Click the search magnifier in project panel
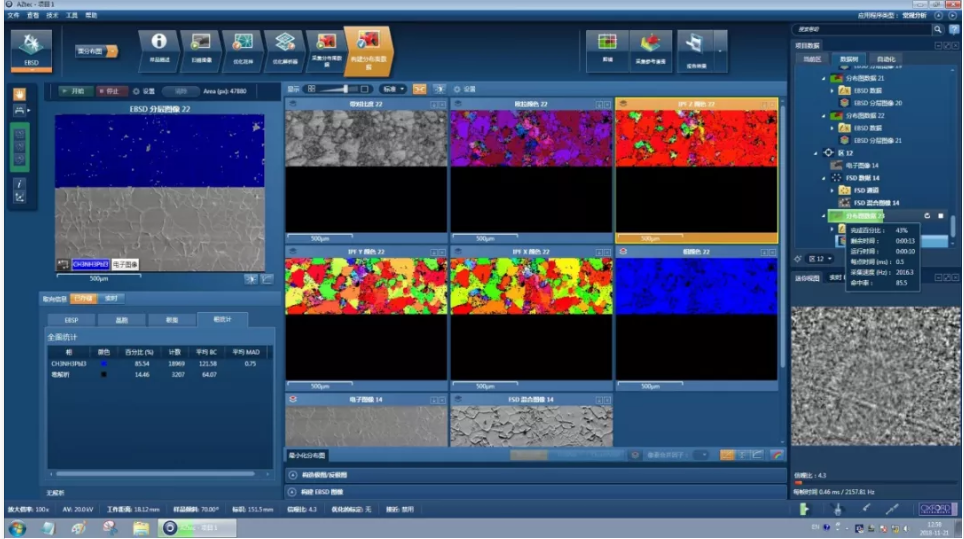This screenshot has width=964, height=539. tap(938, 30)
